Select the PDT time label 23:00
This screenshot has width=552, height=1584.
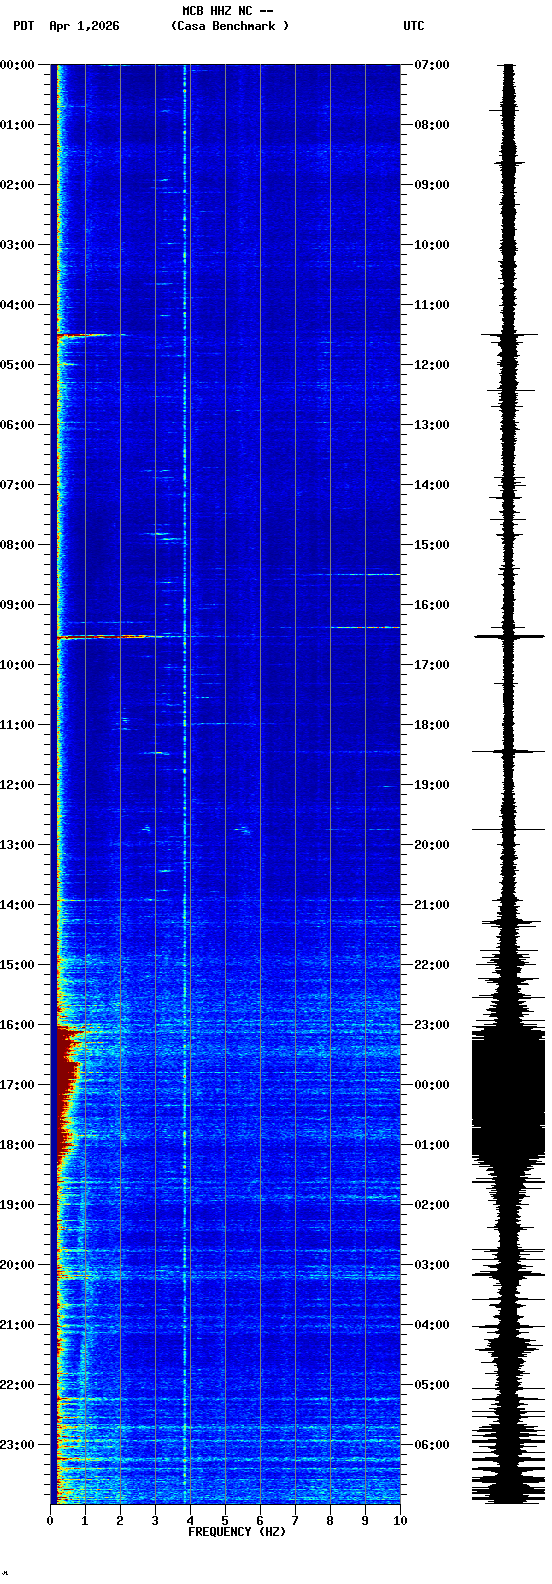[17, 1445]
